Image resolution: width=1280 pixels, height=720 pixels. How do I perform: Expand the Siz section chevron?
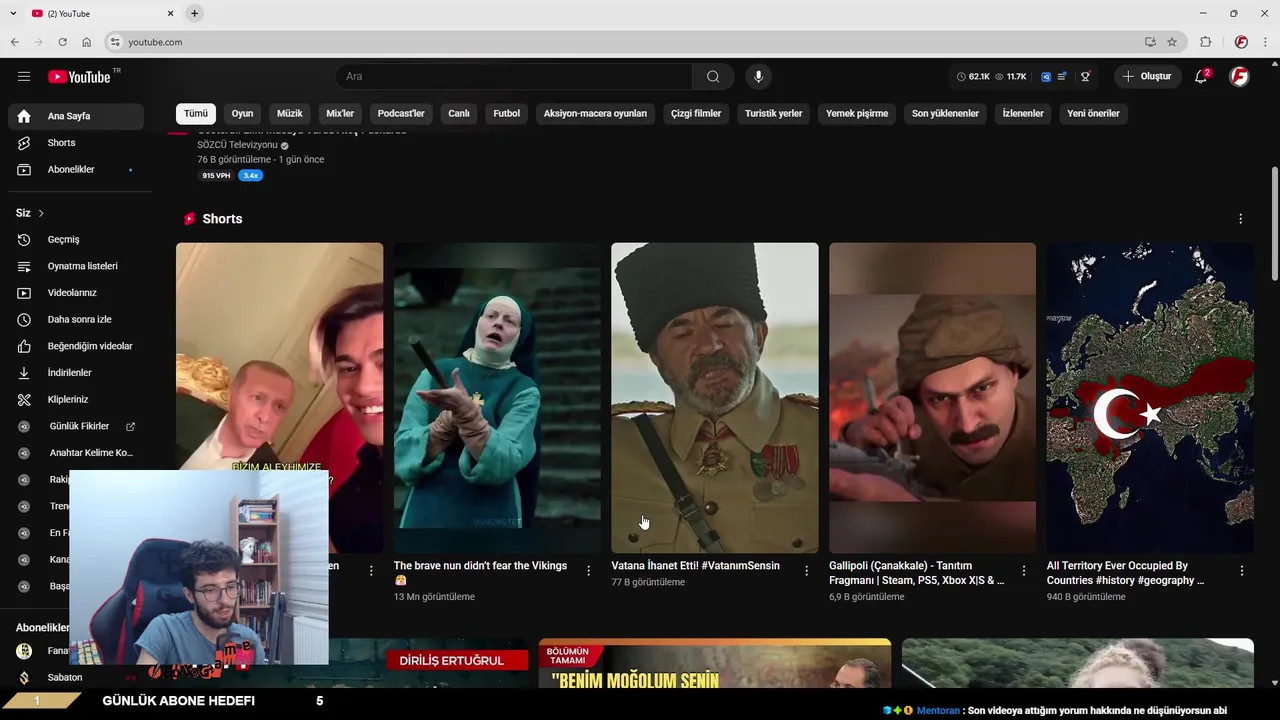pos(41,213)
